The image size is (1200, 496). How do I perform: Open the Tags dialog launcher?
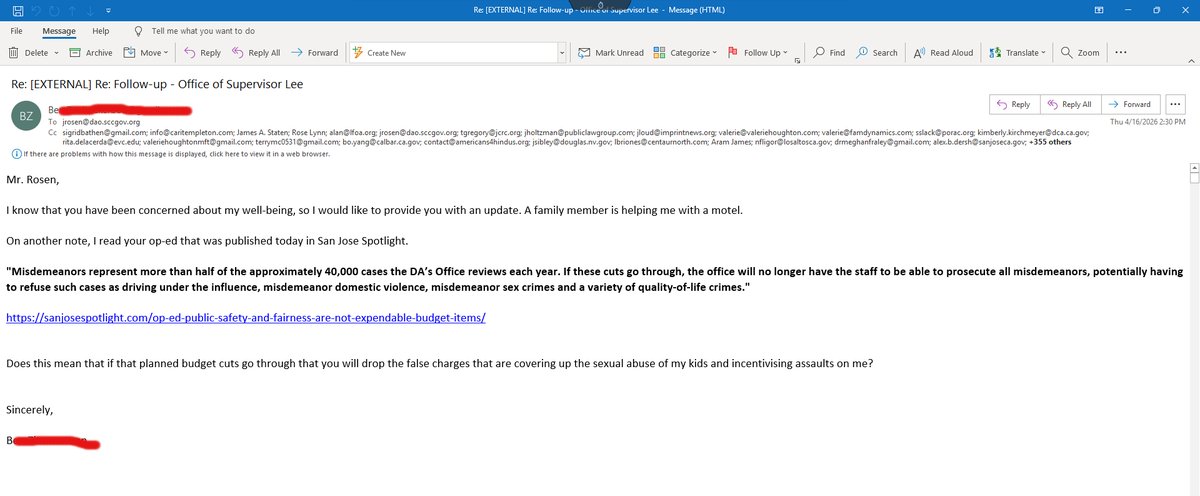coord(798,60)
